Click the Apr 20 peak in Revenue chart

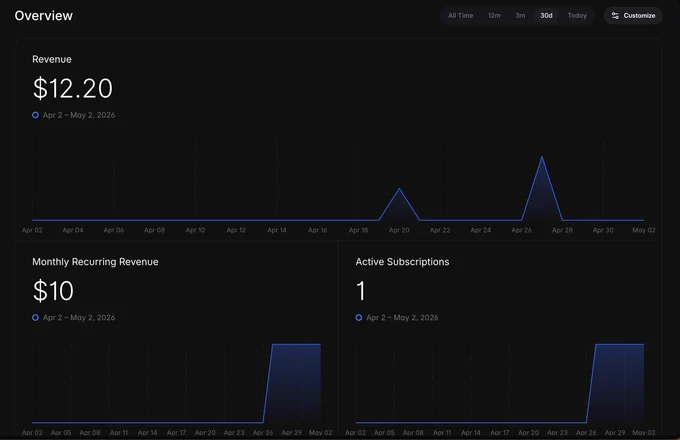399,189
